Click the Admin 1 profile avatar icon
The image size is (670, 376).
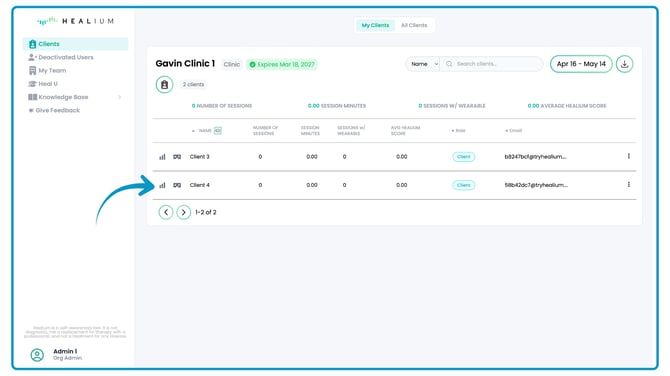pyautogui.click(x=37, y=355)
